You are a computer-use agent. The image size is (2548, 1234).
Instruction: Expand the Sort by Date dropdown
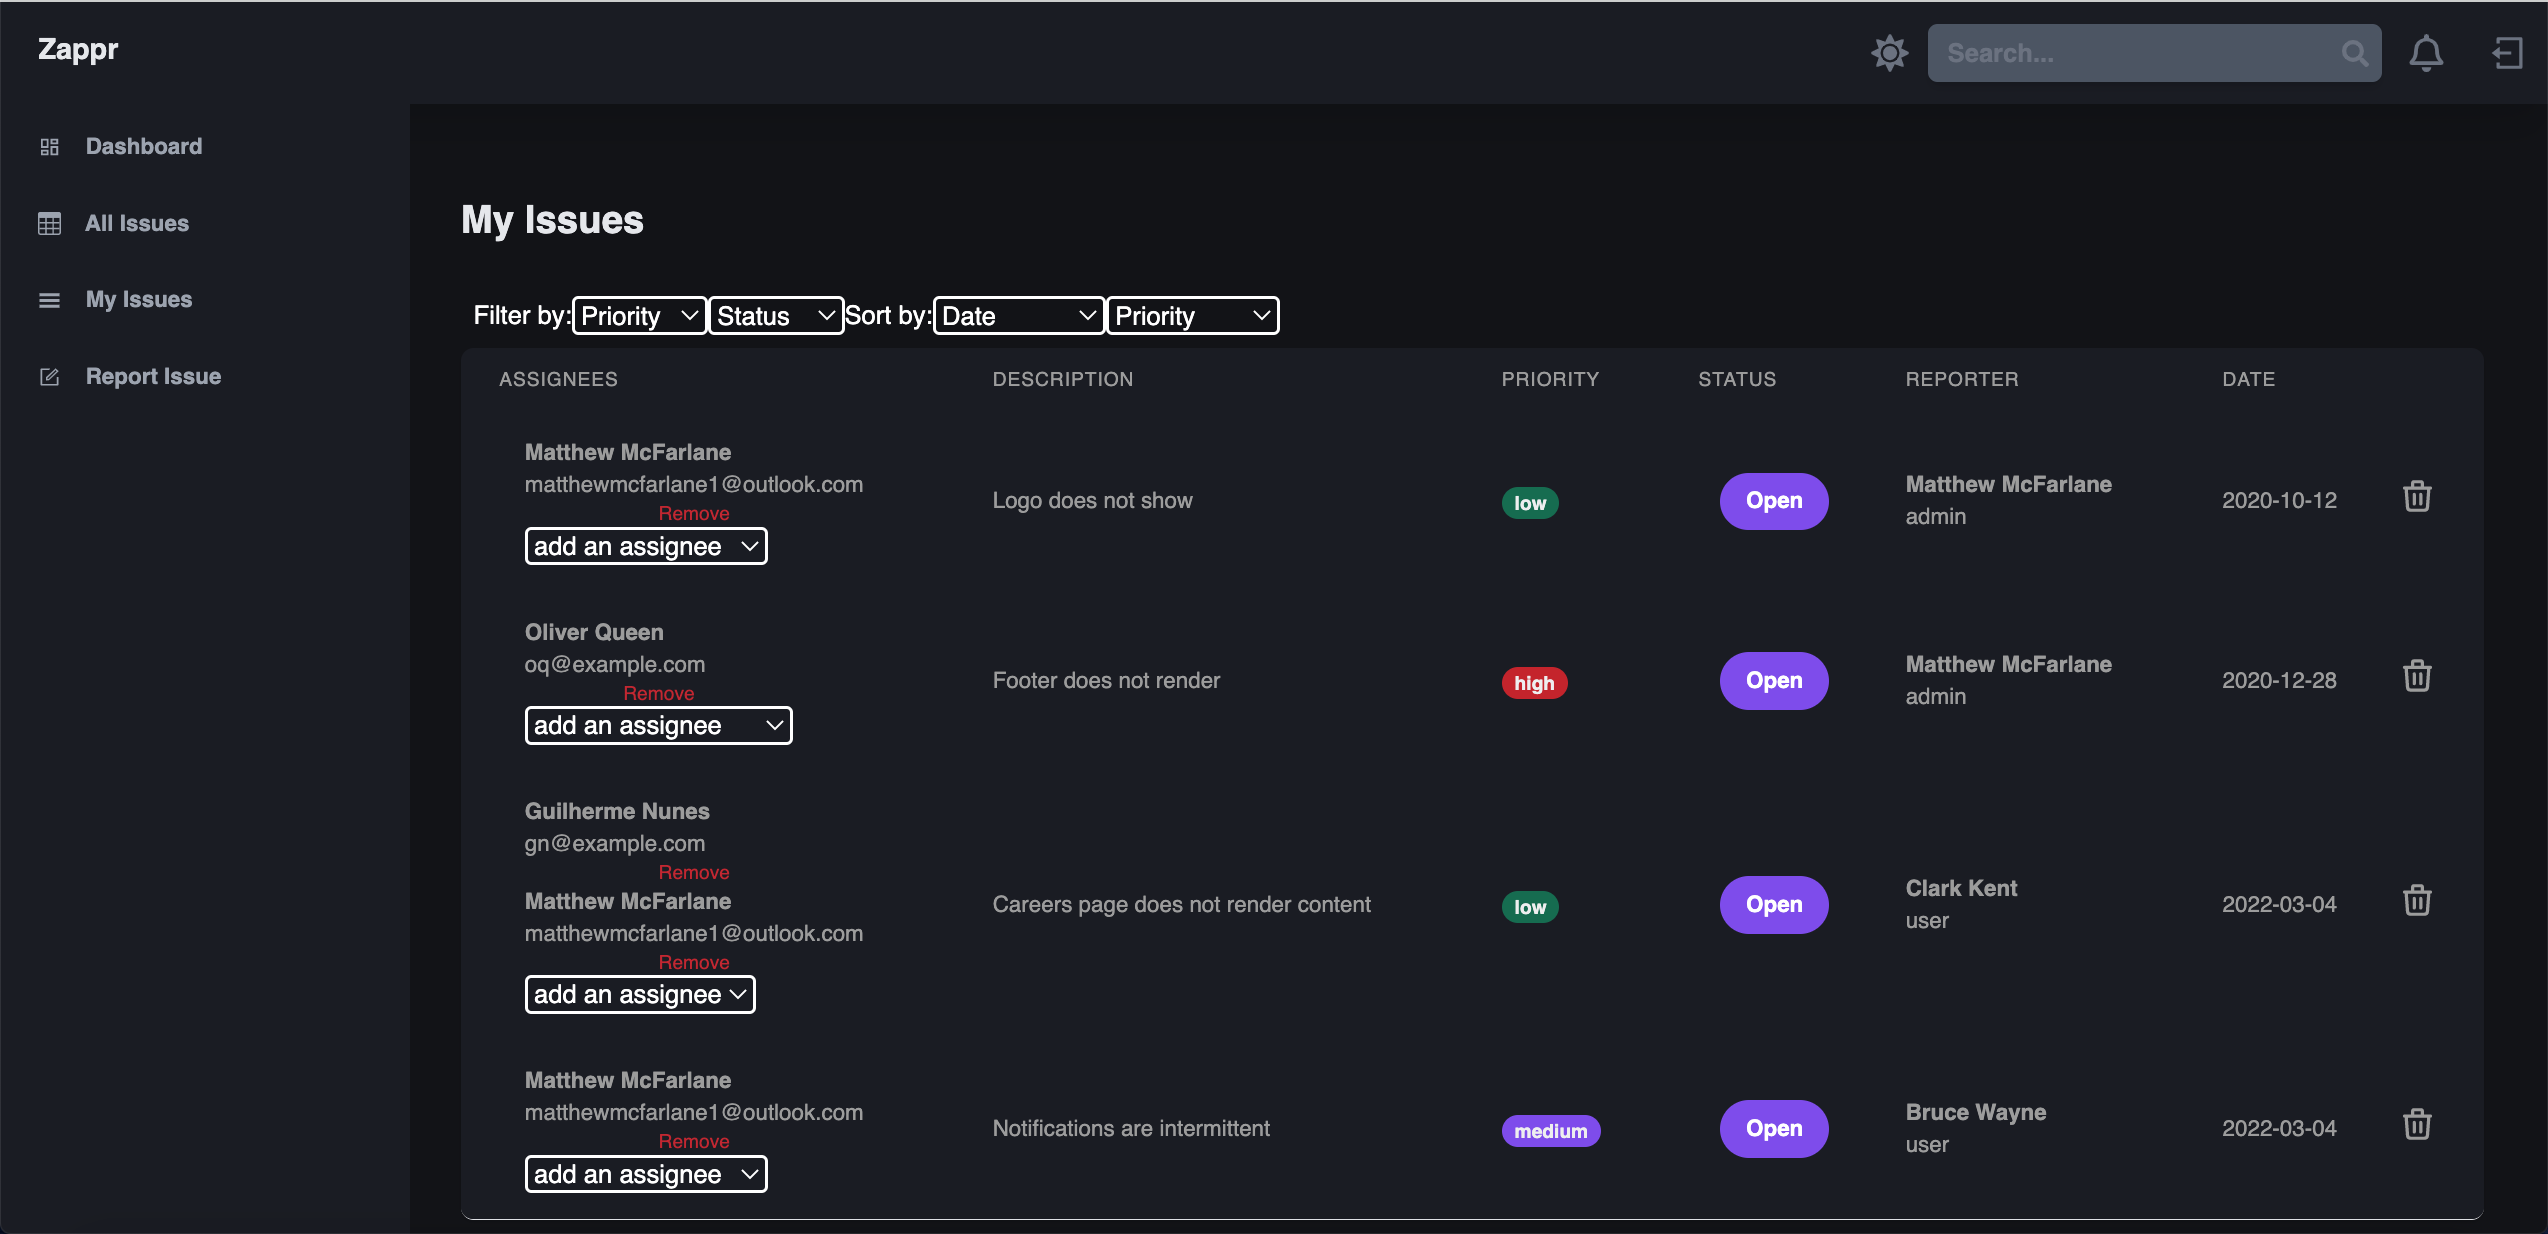[x=1018, y=316]
